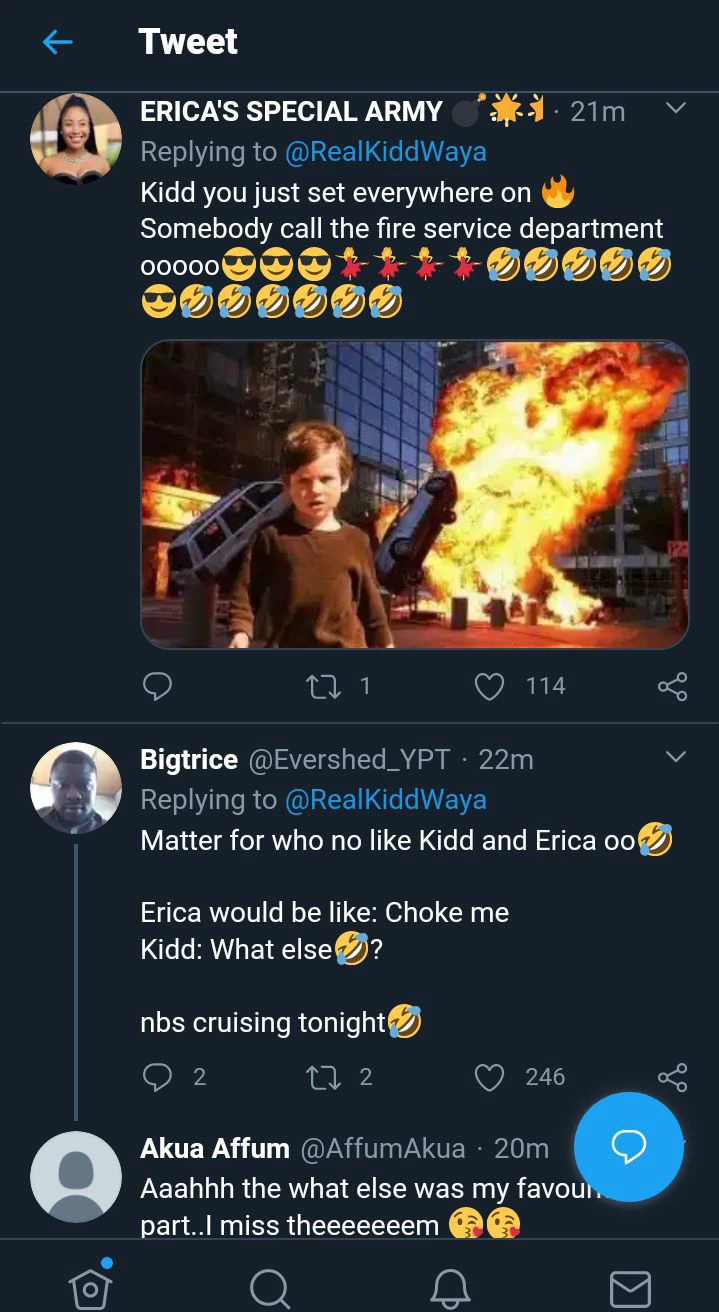
Task: Go to the Home tab
Action: [x=90, y=1286]
